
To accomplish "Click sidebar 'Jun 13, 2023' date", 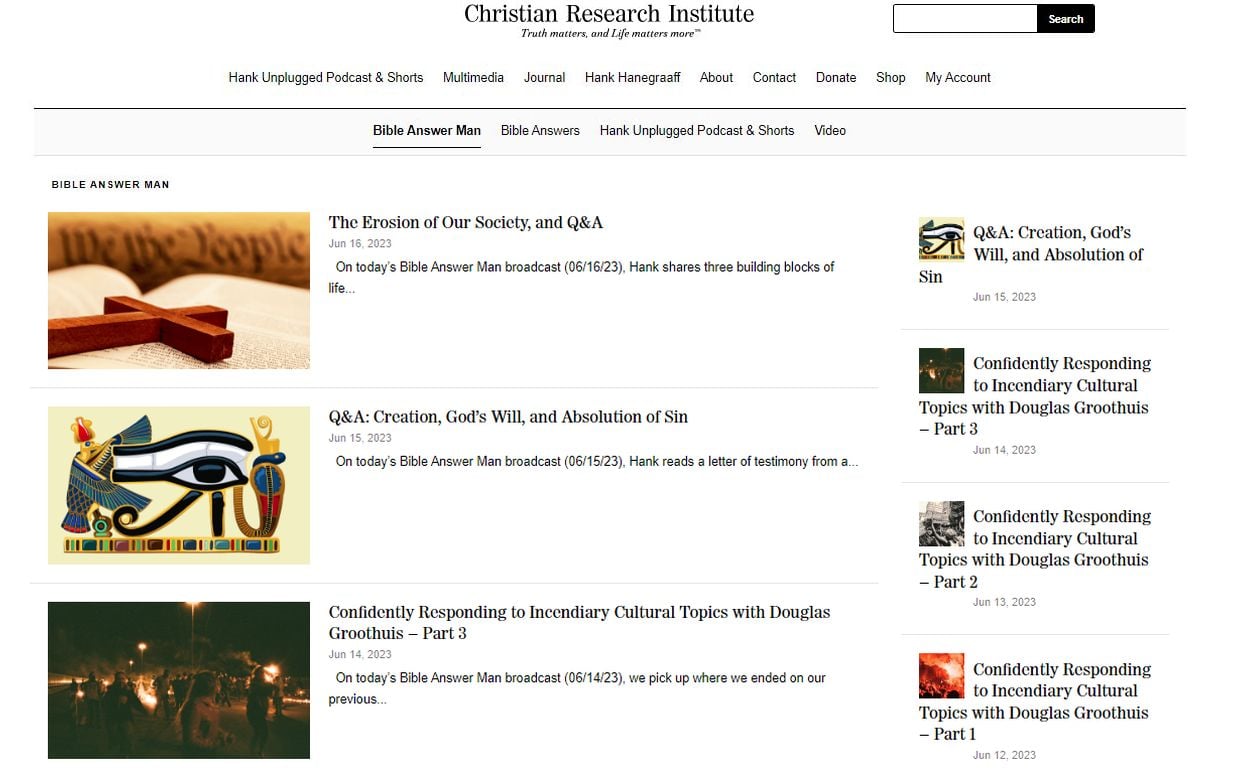I will pos(1004,602).
